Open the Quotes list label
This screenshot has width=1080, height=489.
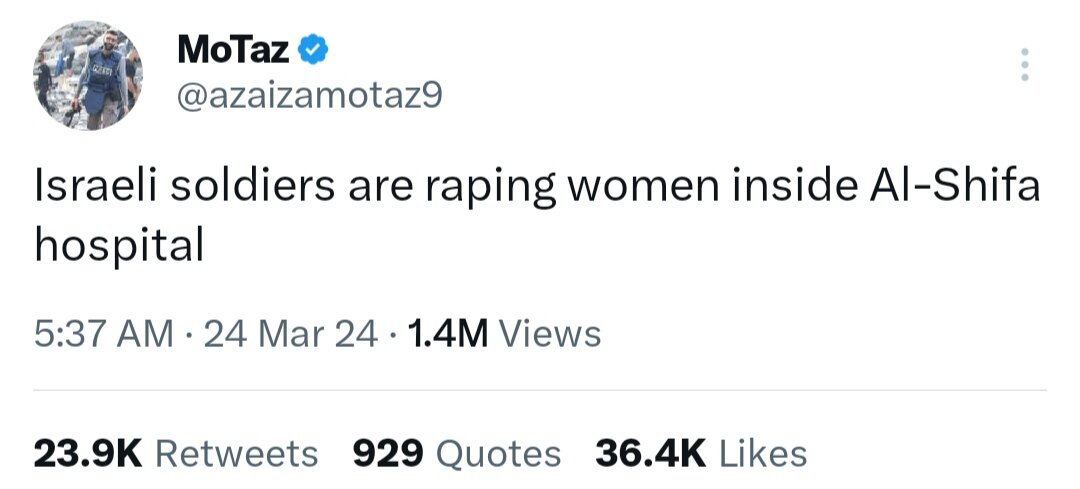(x=500, y=454)
